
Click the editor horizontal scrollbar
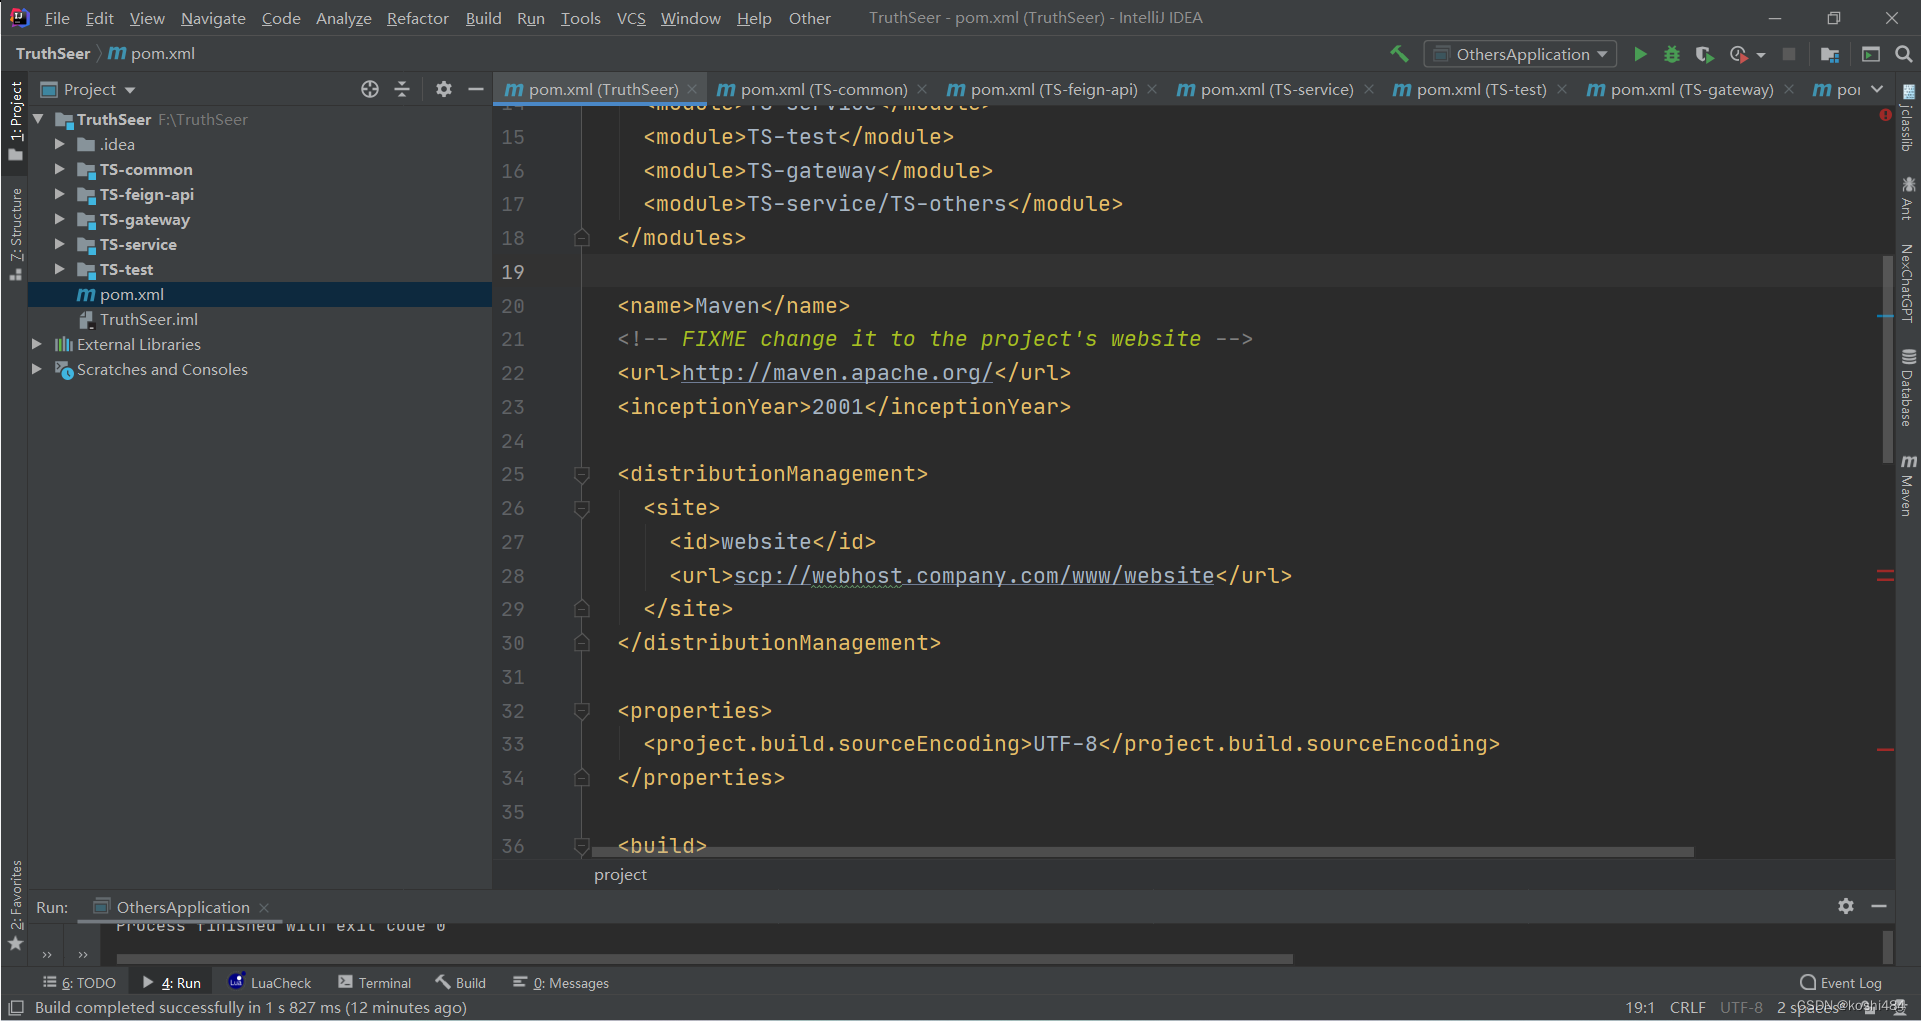1143,852
